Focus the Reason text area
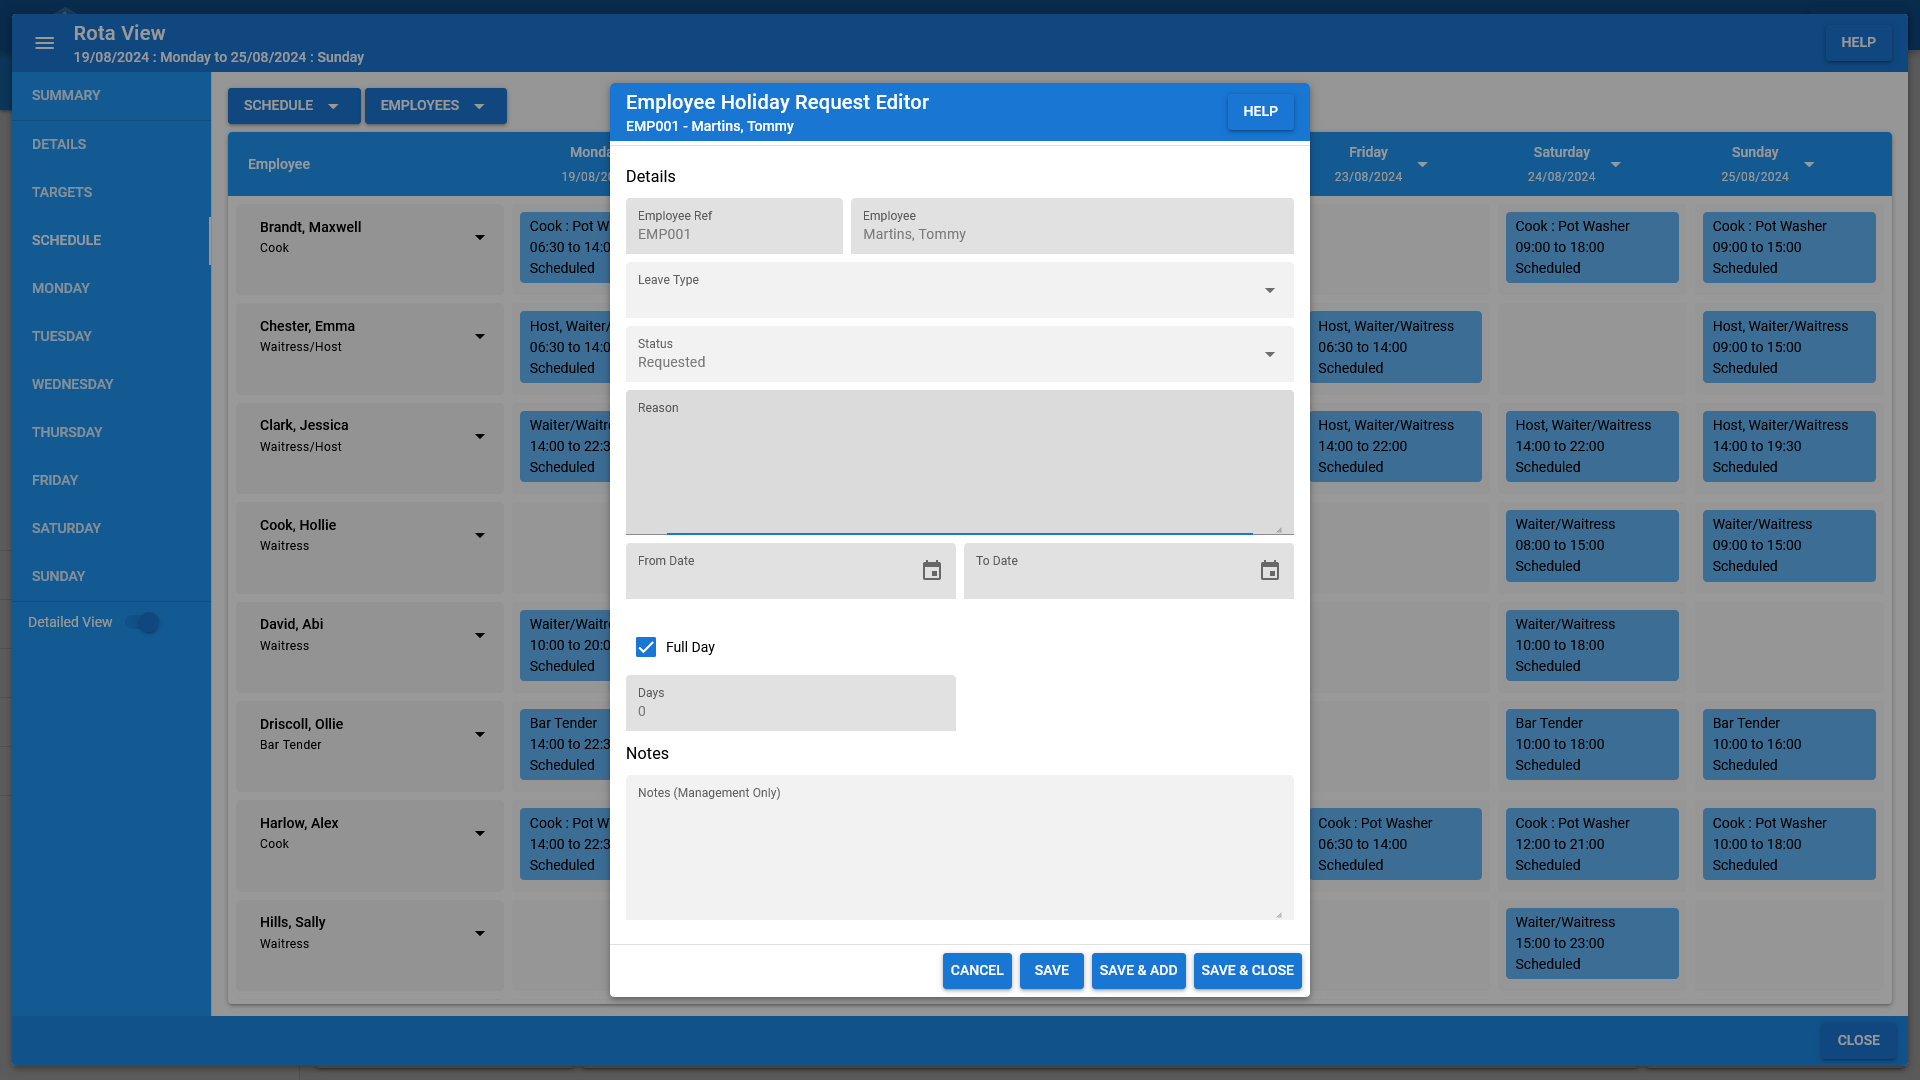The height and width of the screenshot is (1080, 1920). coord(960,463)
